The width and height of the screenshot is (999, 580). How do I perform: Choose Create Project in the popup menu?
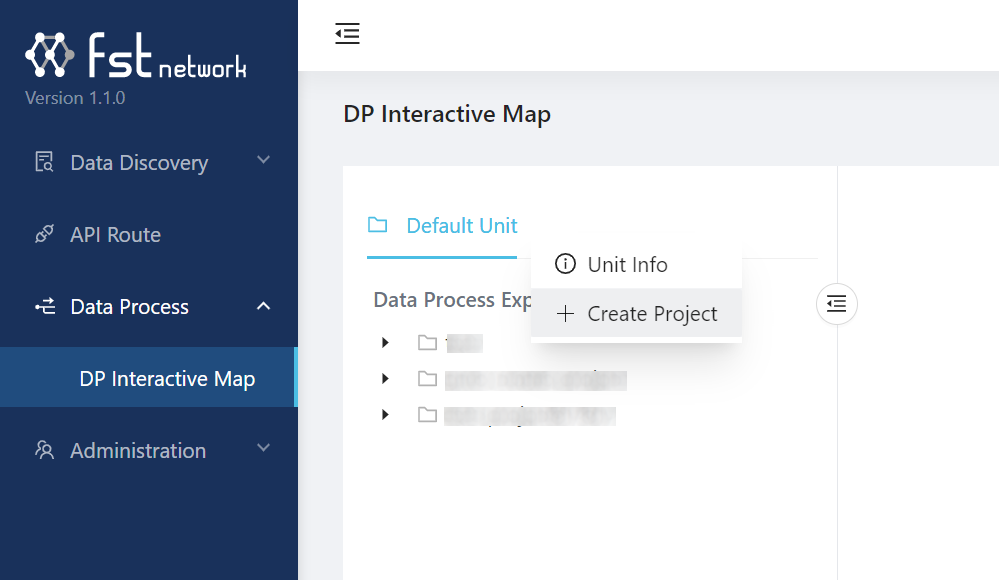click(652, 314)
